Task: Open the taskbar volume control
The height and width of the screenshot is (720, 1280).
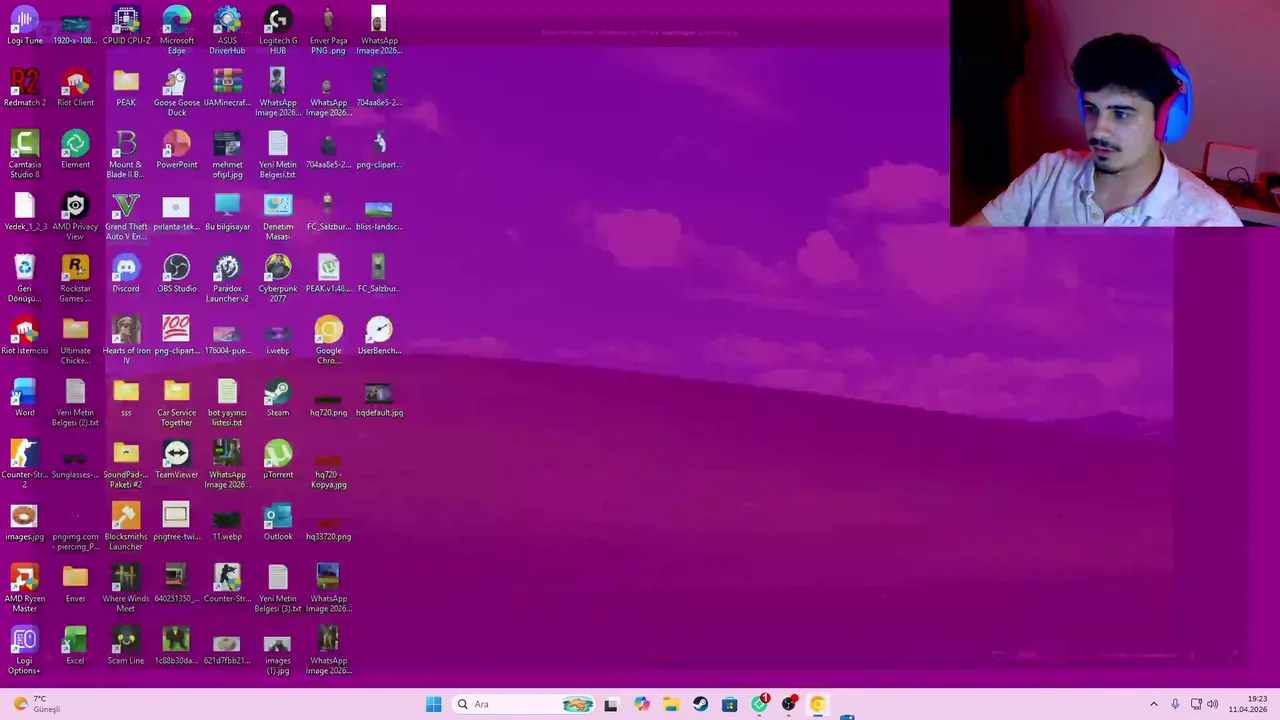Action: click(x=1212, y=704)
